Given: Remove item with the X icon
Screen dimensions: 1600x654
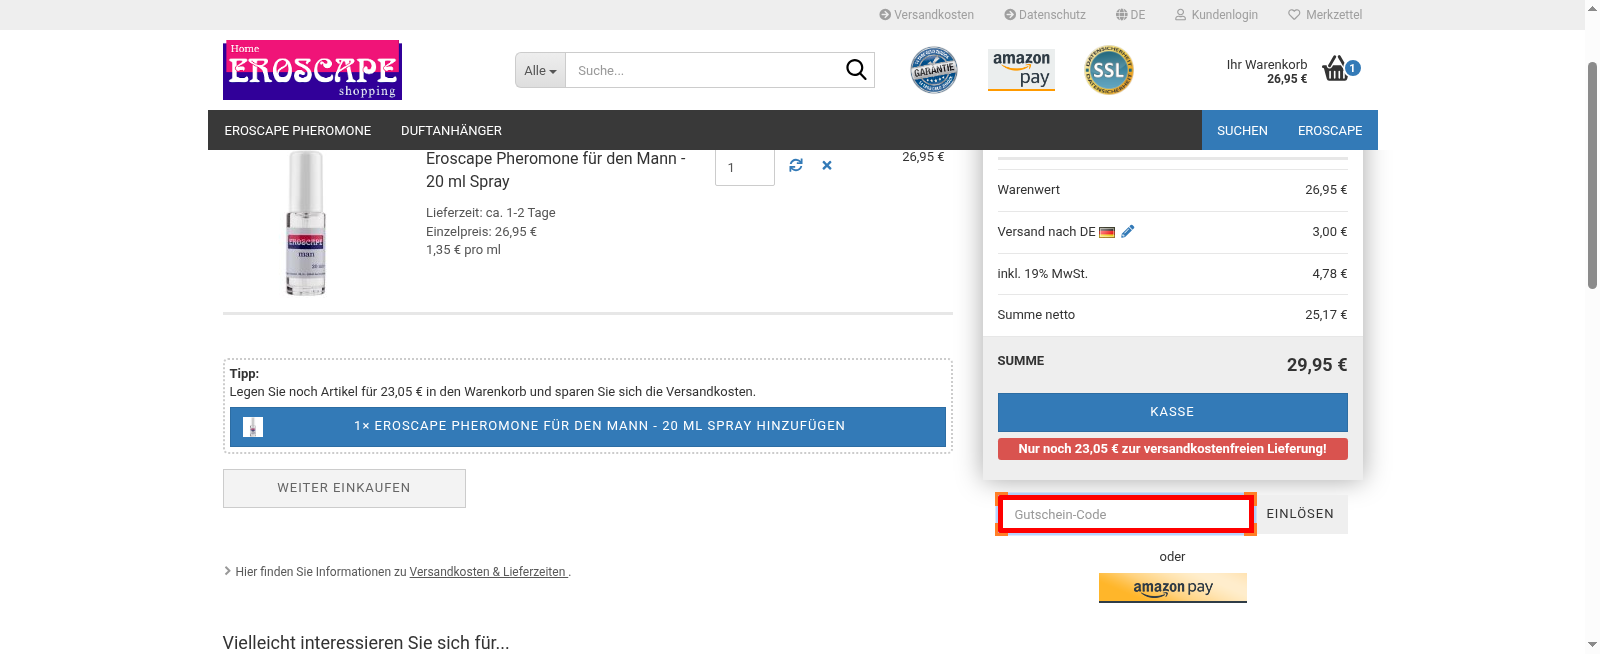Looking at the screenshot, I should (x=827, y=165).
